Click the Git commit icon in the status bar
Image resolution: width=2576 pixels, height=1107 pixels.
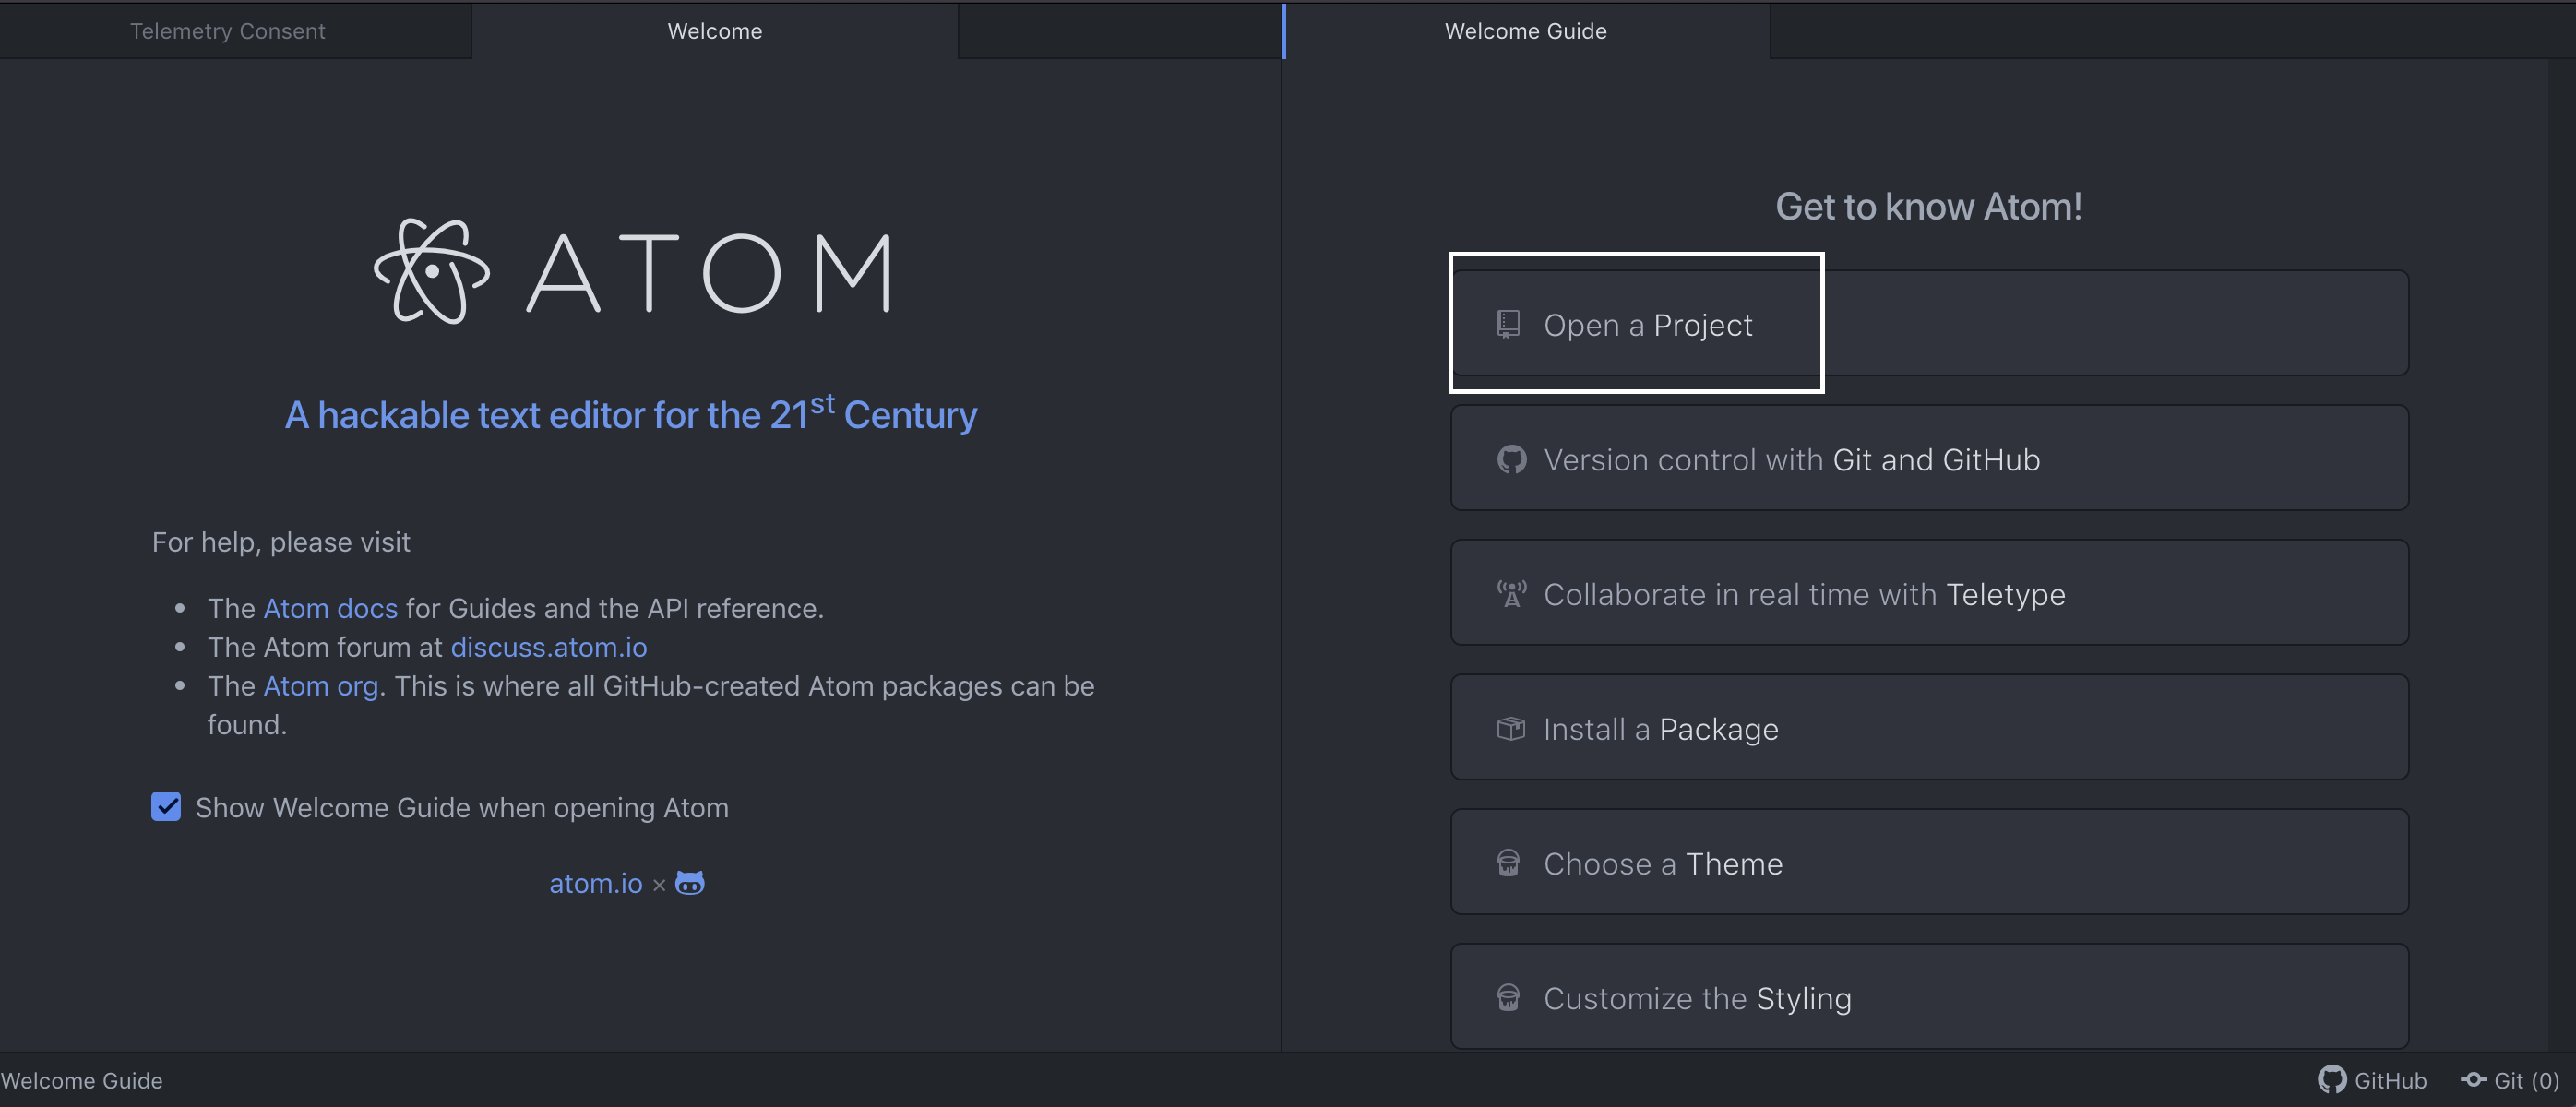2473,1080
